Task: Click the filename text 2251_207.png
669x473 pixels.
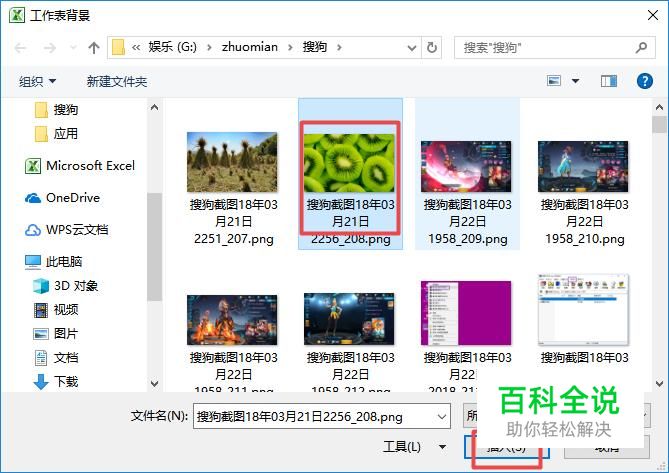Action: tap(234, 239)
